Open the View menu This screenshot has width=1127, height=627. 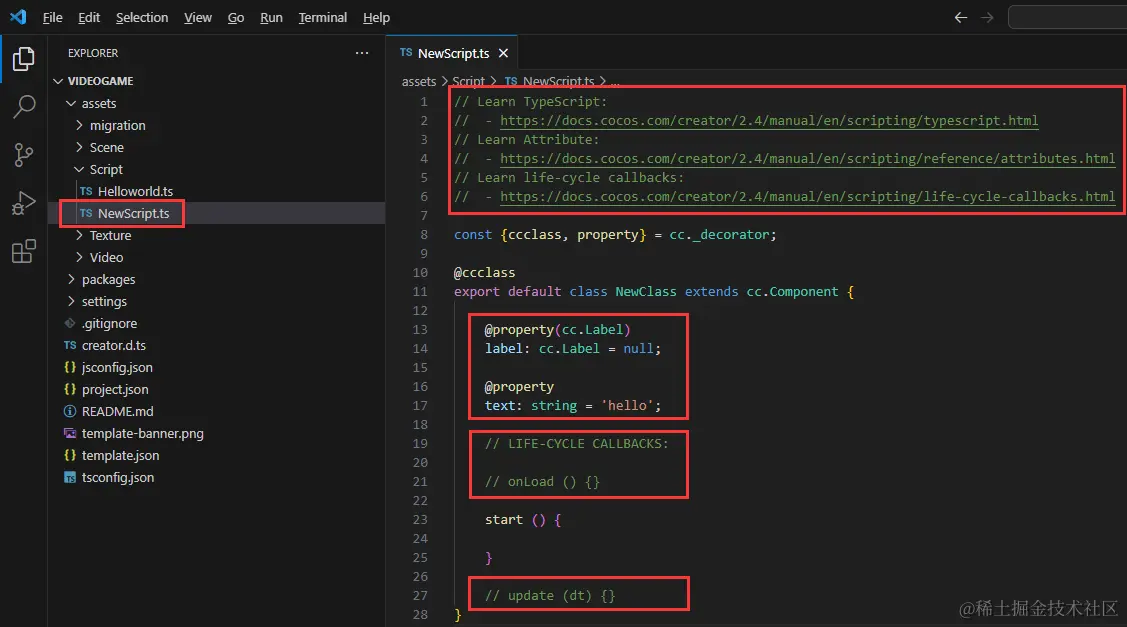pyautogui.click(x=198, y=17)
